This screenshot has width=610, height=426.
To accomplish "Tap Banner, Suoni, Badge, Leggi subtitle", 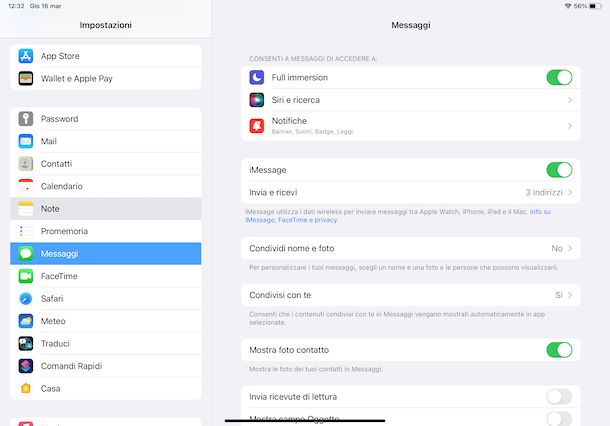I will [x=312, y=131].
